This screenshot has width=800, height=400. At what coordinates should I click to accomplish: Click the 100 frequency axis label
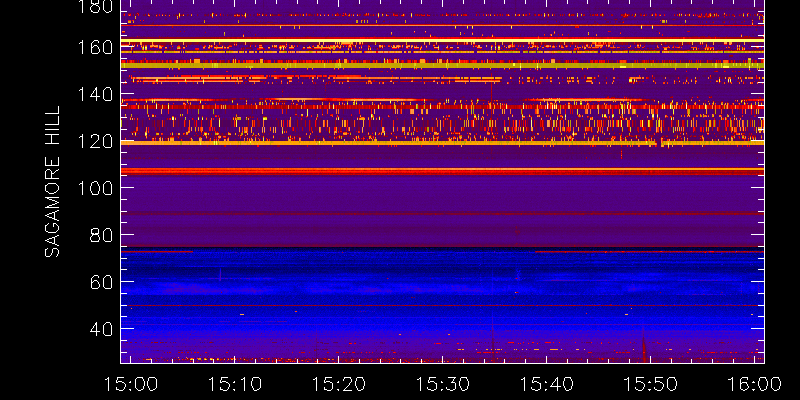tap(95, 188)
